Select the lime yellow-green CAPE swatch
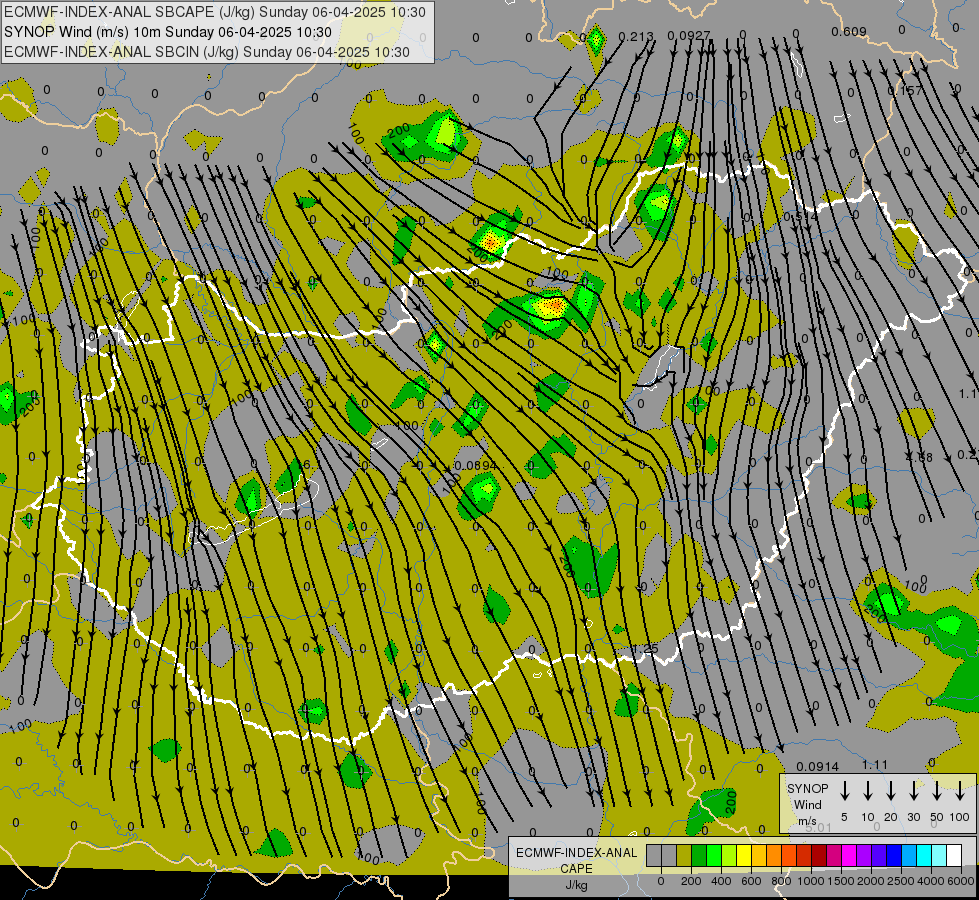This screenshot has height=900, width=979. [x=729, y=855]
